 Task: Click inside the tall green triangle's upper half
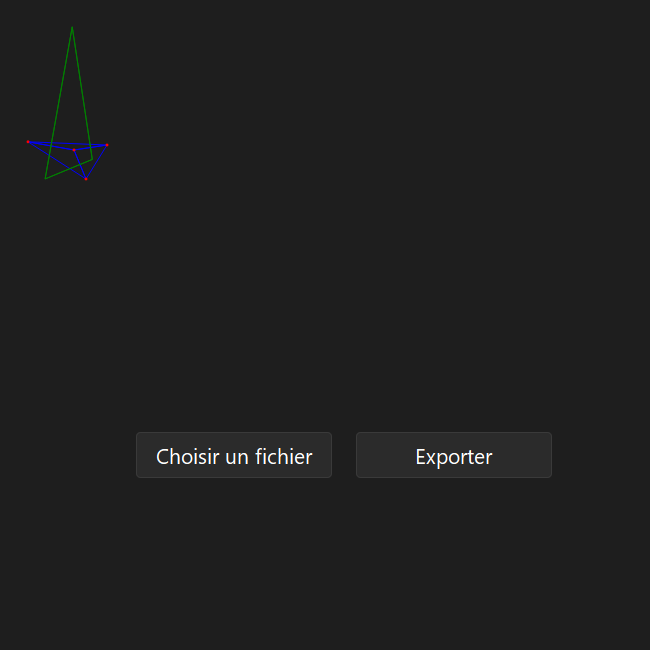72,75
